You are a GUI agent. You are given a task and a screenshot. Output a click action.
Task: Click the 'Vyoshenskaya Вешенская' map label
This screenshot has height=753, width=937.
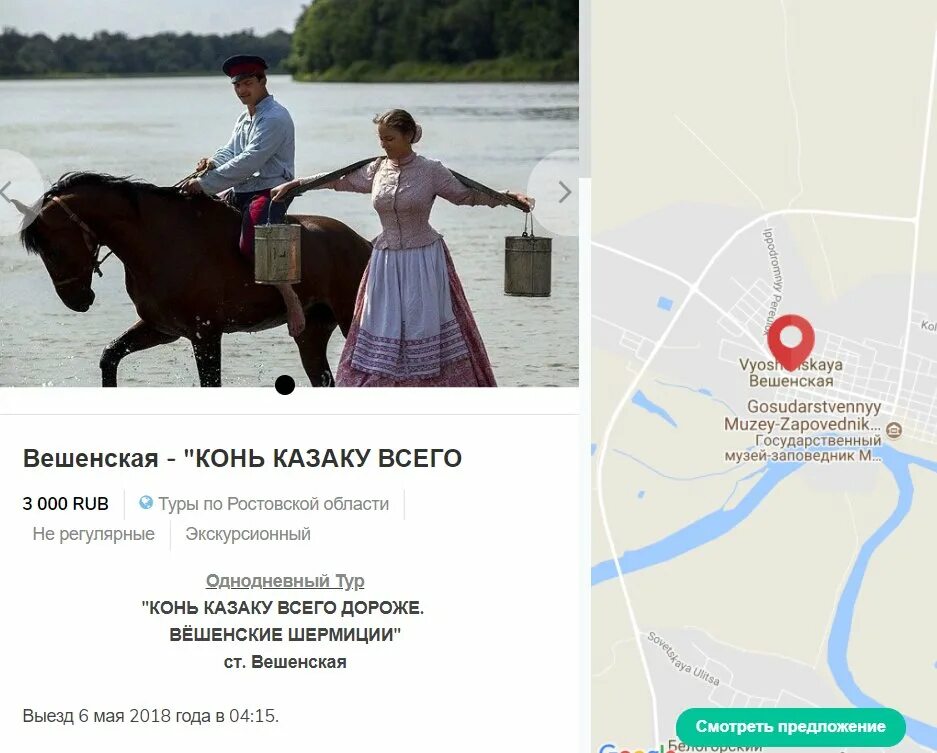tap(791, 372)
